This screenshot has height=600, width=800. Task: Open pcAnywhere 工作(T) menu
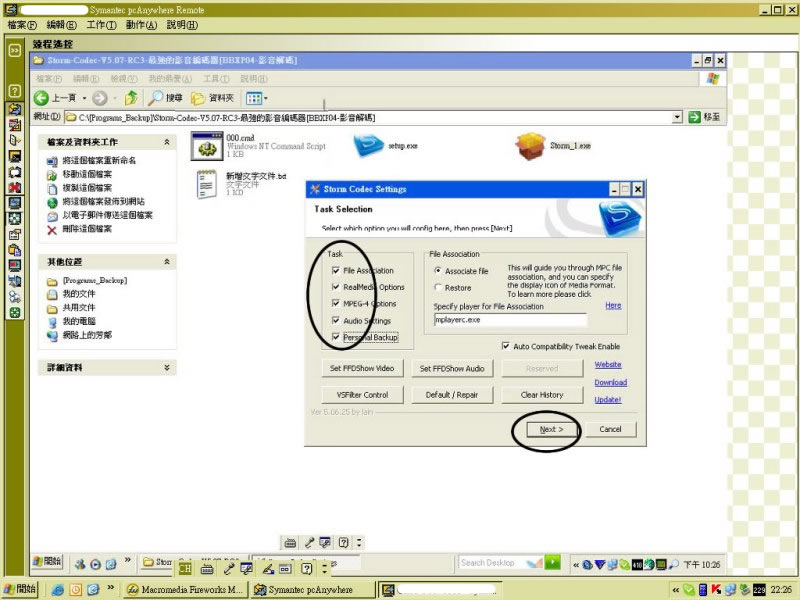point(101,25)
